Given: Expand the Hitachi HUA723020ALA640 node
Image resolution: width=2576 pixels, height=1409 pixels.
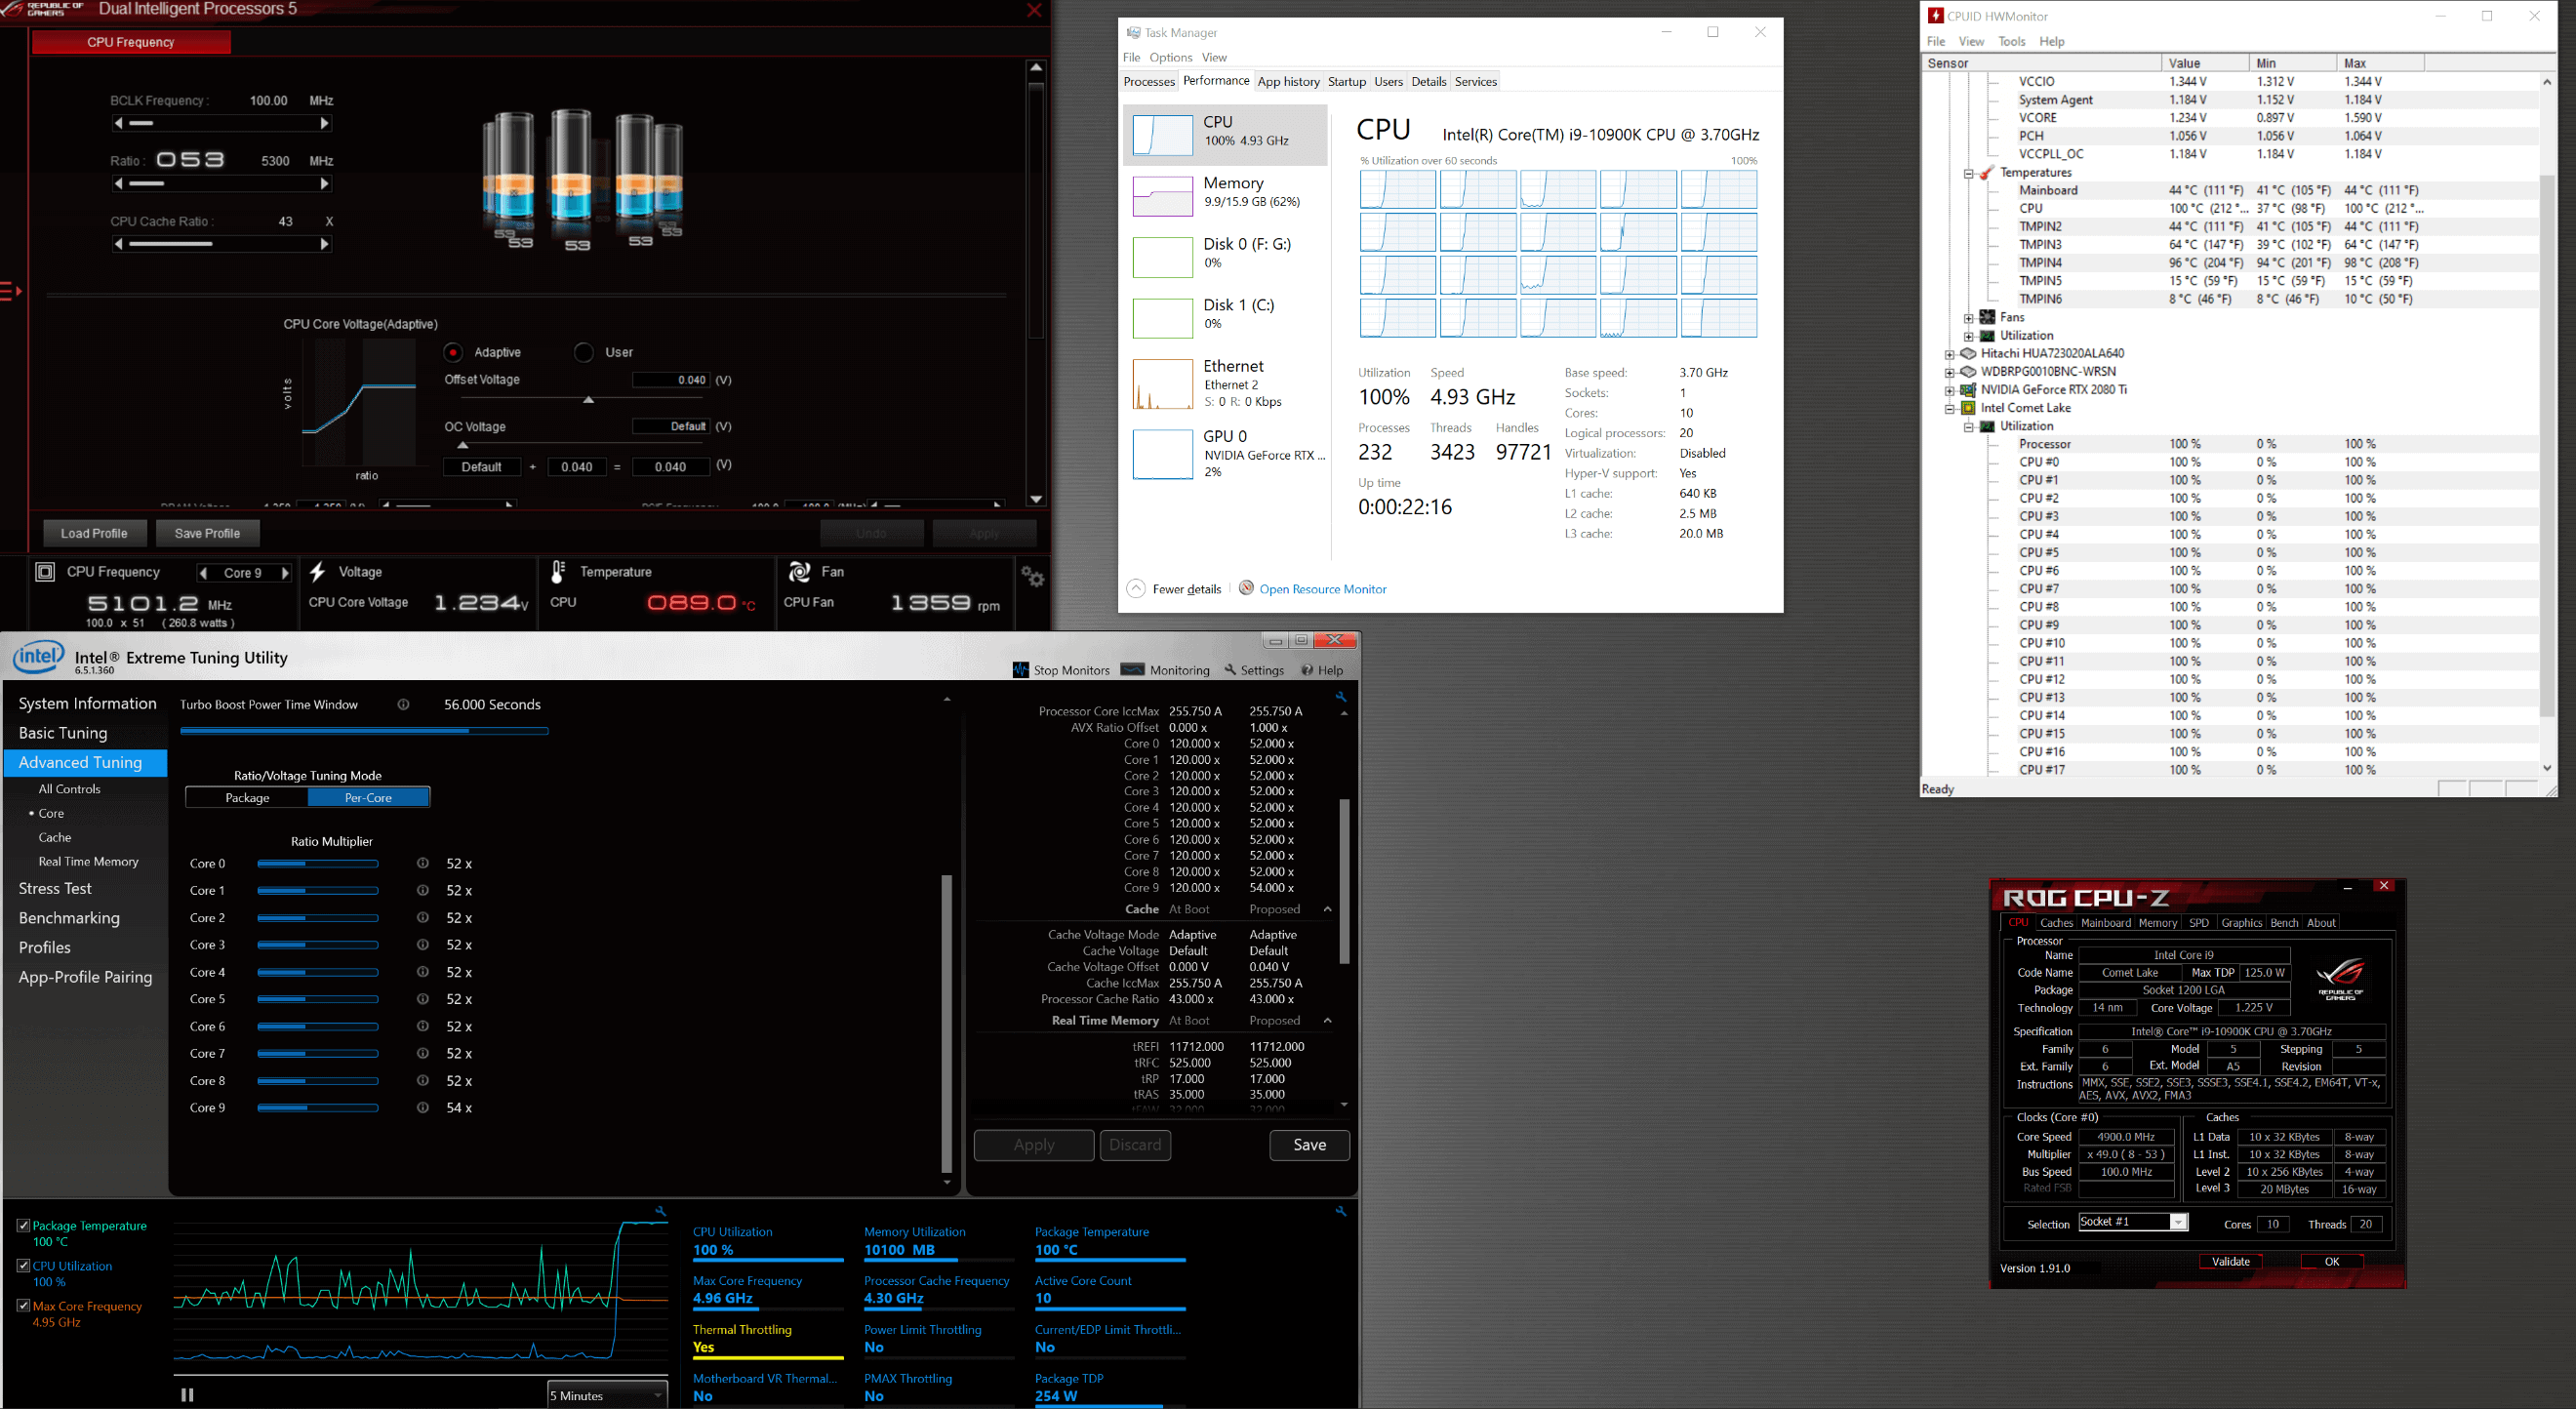Looking at the screenshot, I should [1949, 354].
